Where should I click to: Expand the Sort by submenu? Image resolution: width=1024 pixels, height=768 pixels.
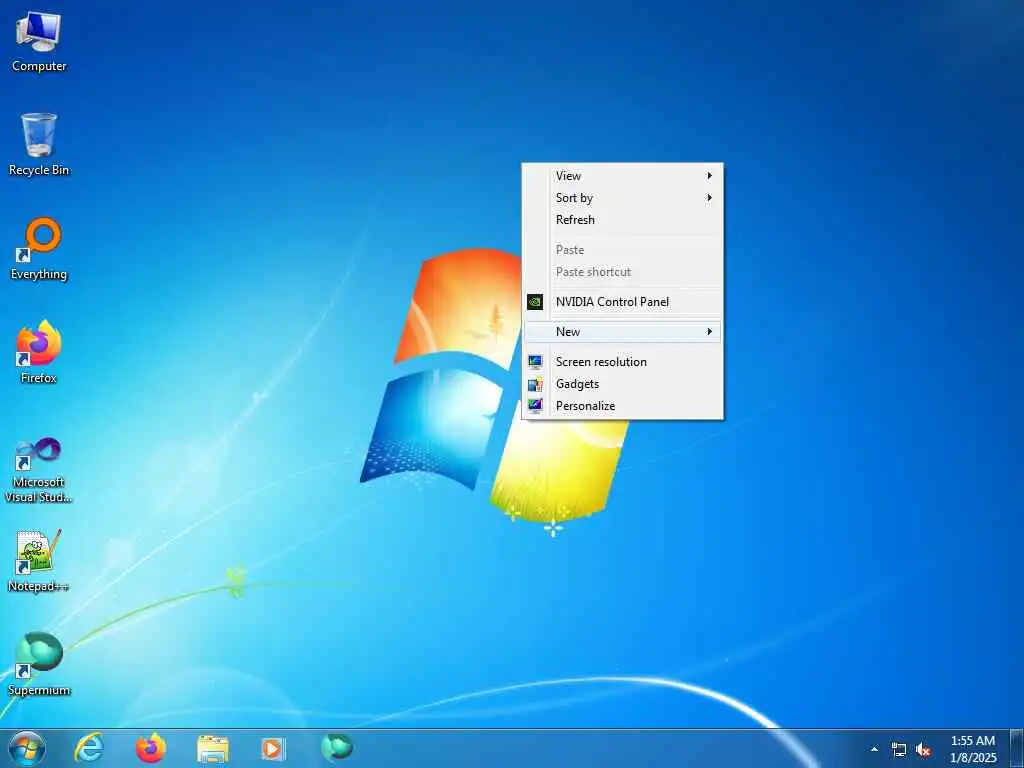coord(624,198)
